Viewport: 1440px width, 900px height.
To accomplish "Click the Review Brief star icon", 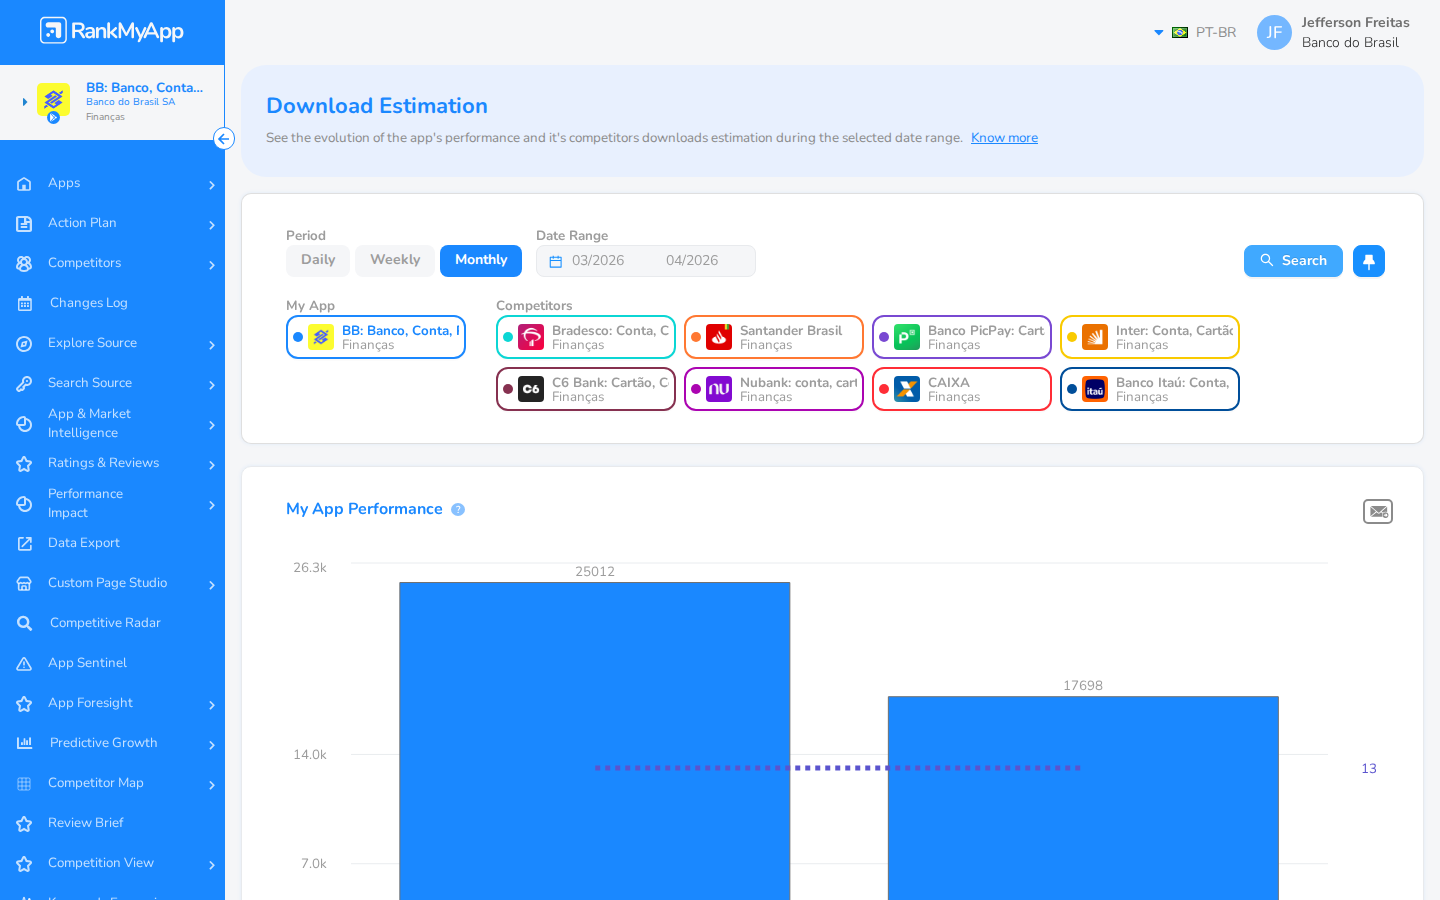I will (24, 824).
